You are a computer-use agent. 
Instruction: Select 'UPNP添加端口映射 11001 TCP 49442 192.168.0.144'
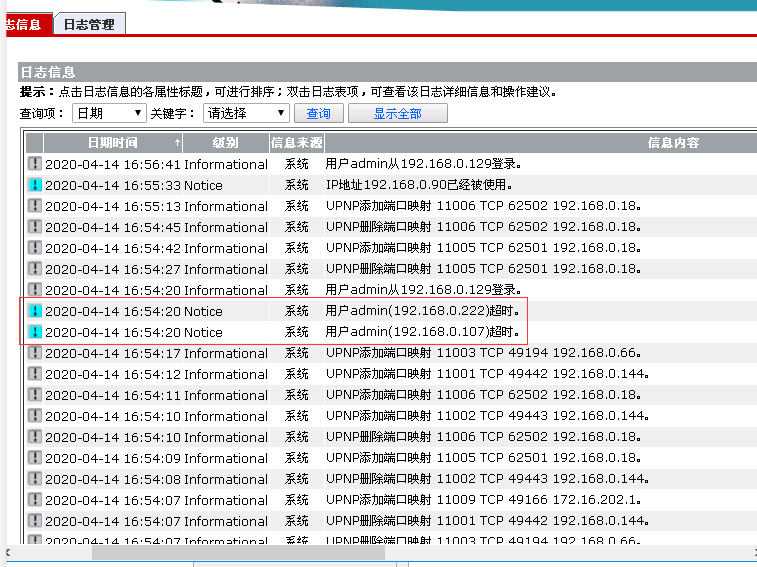pyautogui.click(x=487, y=374)
